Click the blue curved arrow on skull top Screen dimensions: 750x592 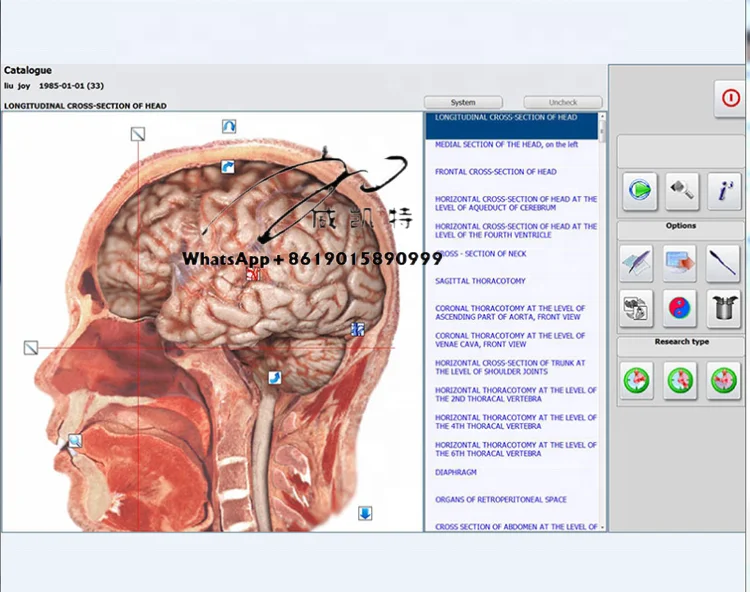click(228, 167)
